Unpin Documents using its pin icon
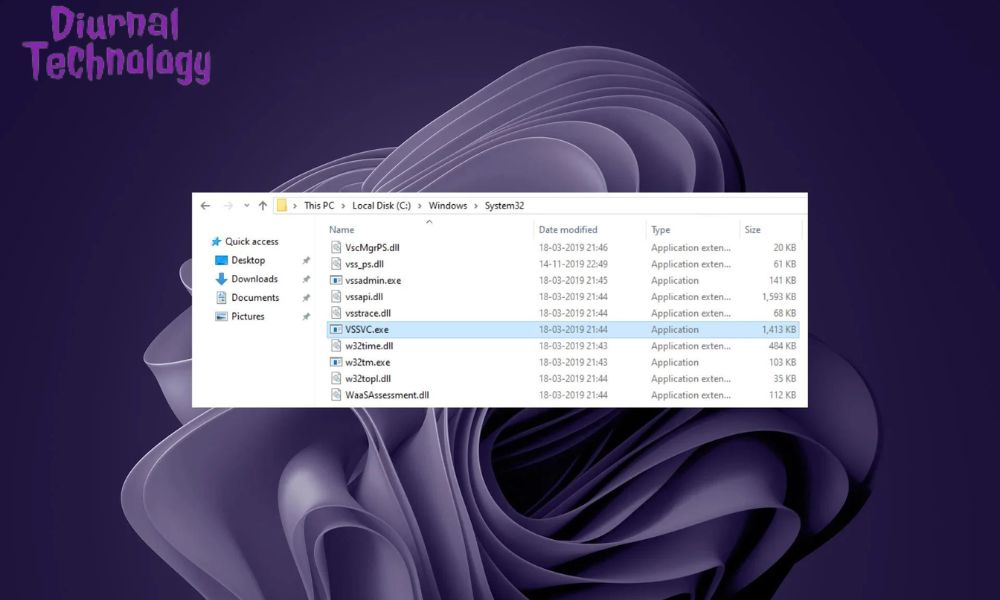Viewport: 1000px width, 600px height. pyautogui.click(x=306, y=298)
